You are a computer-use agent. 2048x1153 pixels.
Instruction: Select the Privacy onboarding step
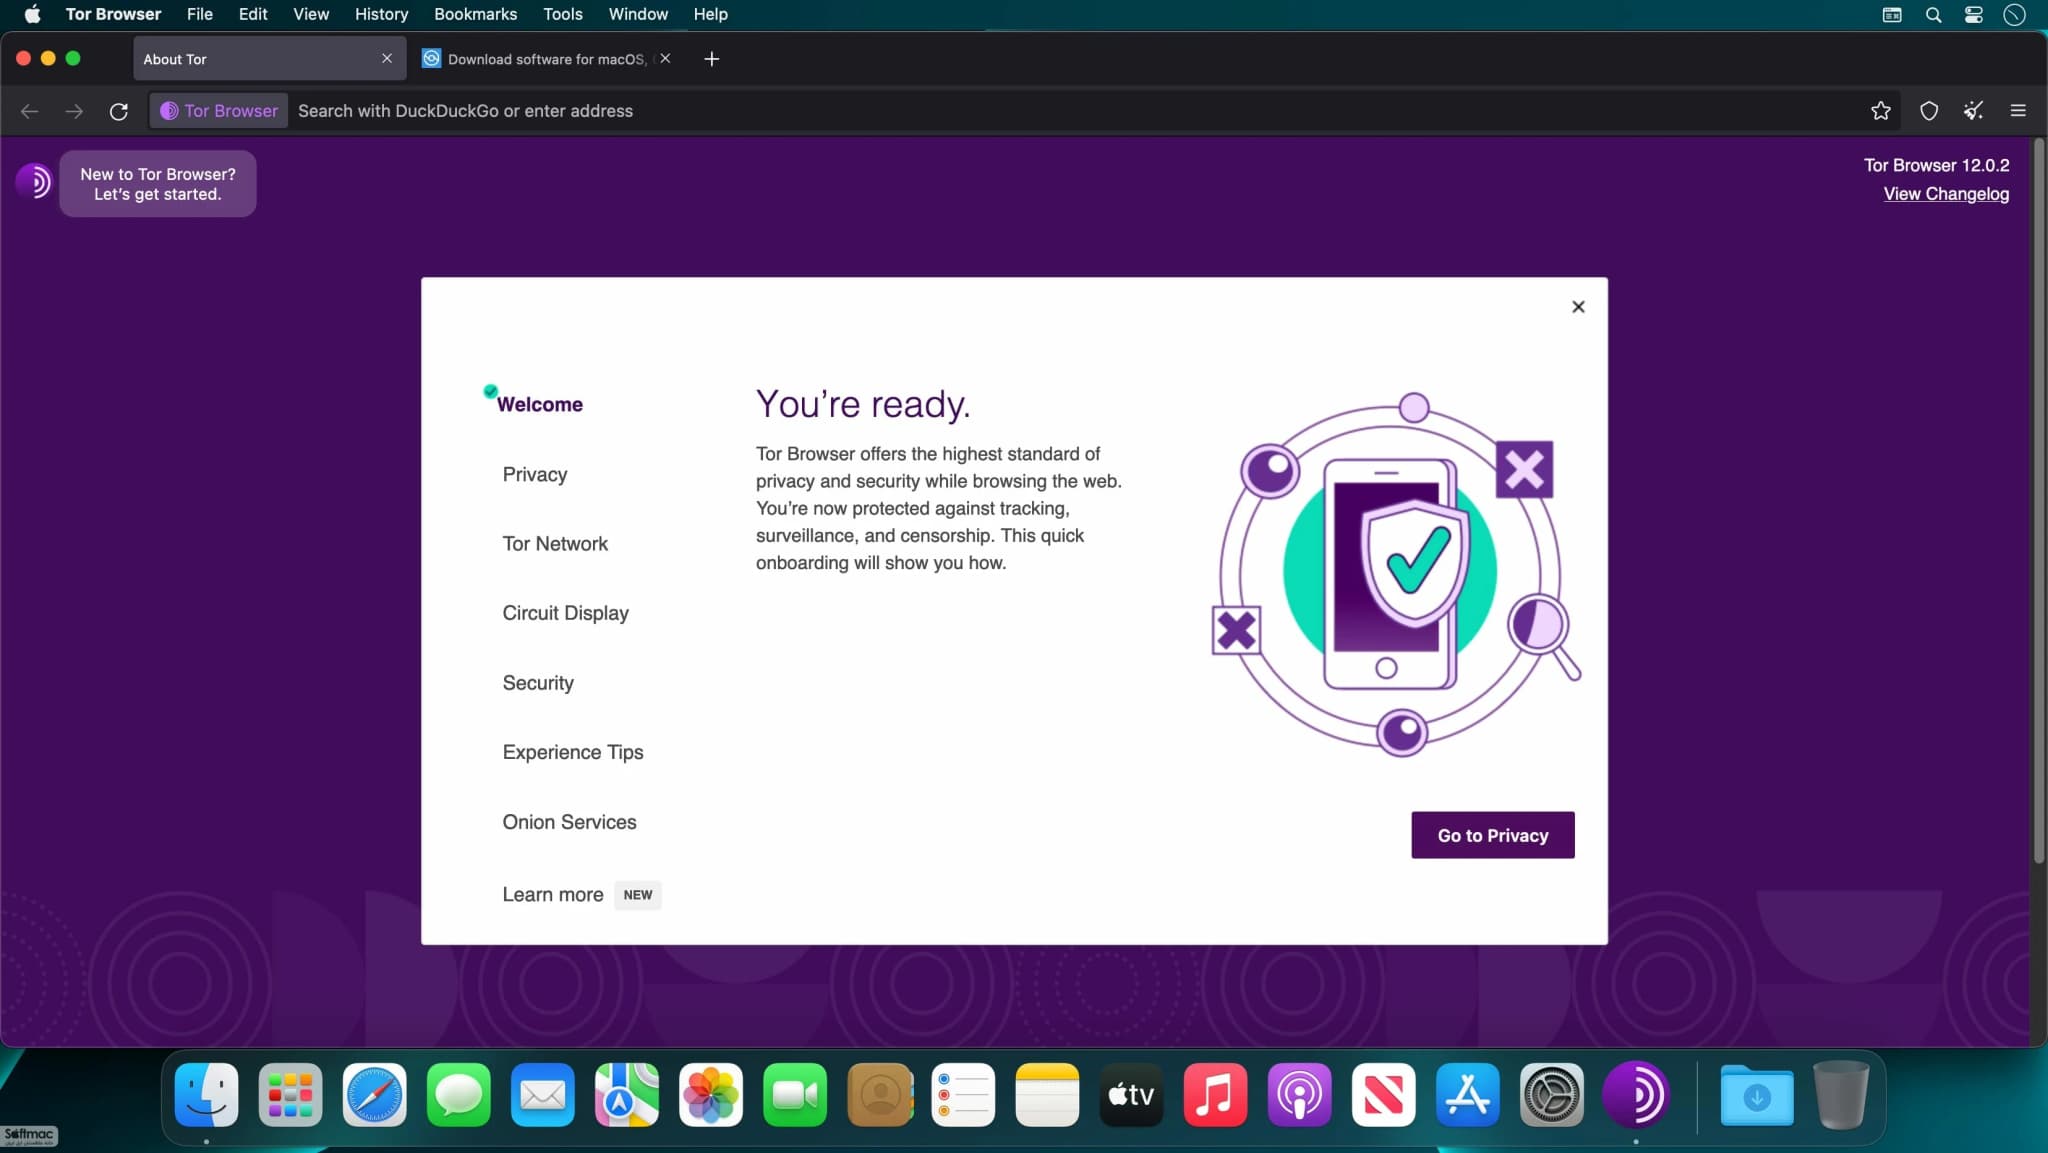(x=535, y=474)
